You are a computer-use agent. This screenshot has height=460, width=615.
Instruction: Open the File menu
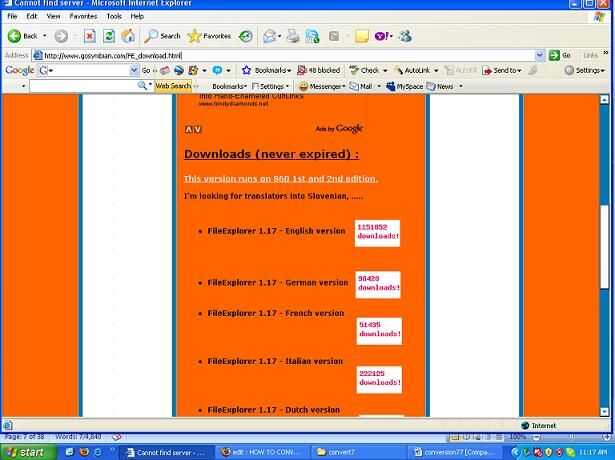[x=12, y=16]
